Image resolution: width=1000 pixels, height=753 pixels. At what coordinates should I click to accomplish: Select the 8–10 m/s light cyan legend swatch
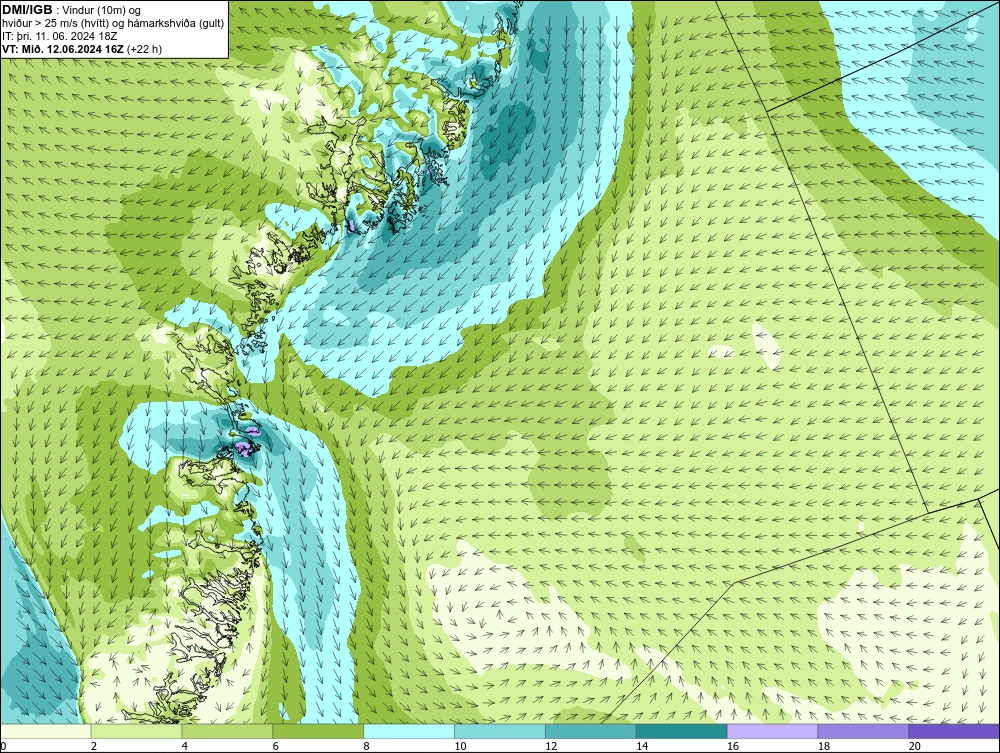coord(409,731)
